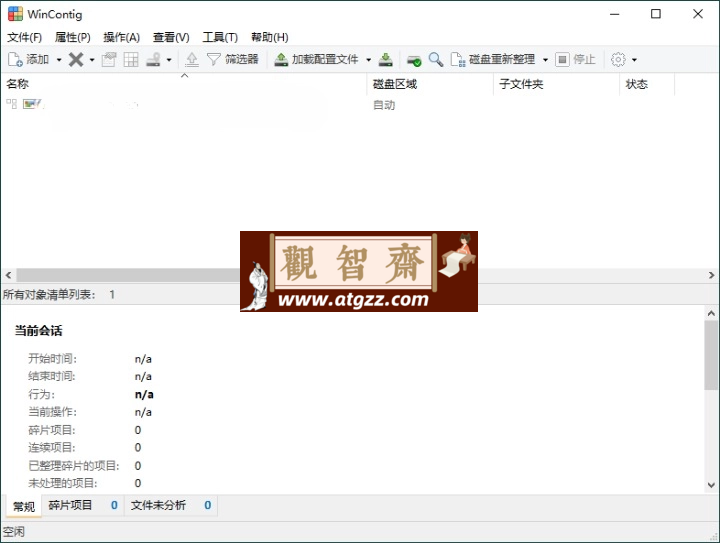Click the save profile download icon
This screenshot has height=543, width=720.
[x=386, y=60]
